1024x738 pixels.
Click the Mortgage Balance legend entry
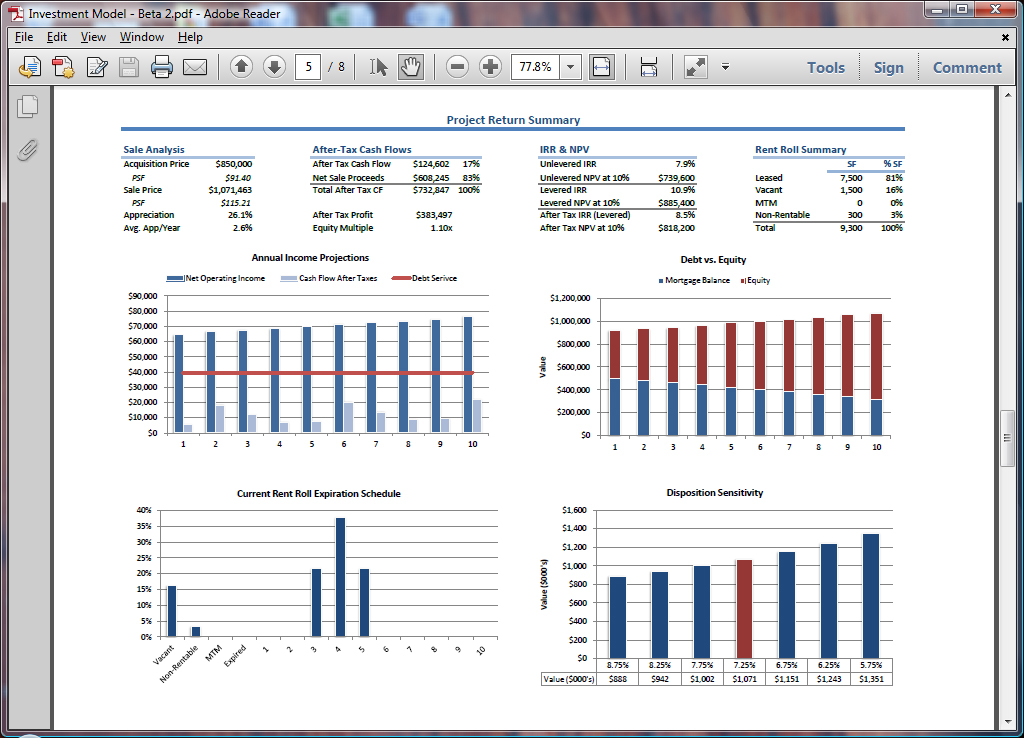click(694, 280)
